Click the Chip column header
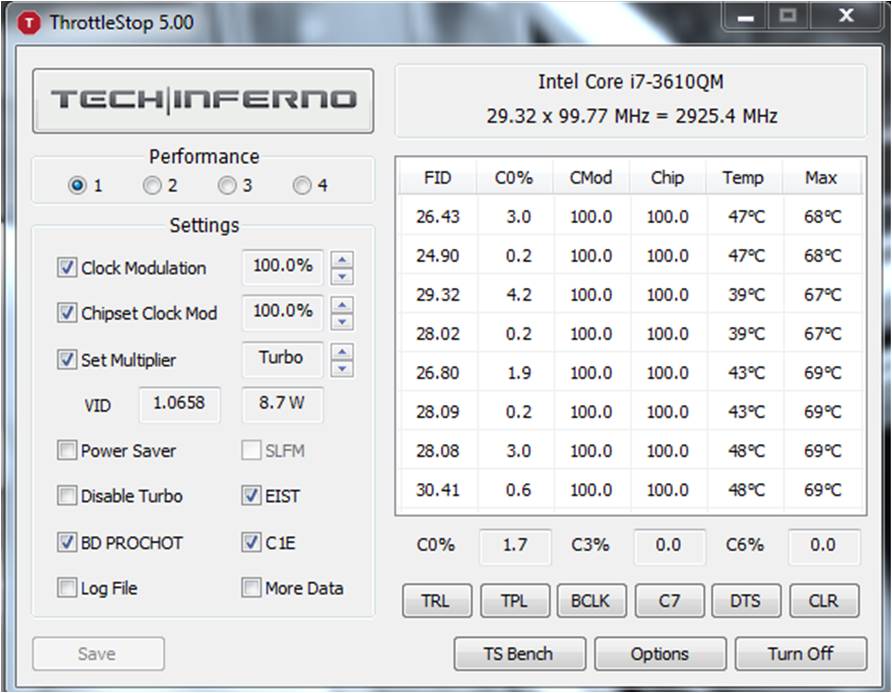The height and width of the screenshot is (693, 892). point(668,178)
